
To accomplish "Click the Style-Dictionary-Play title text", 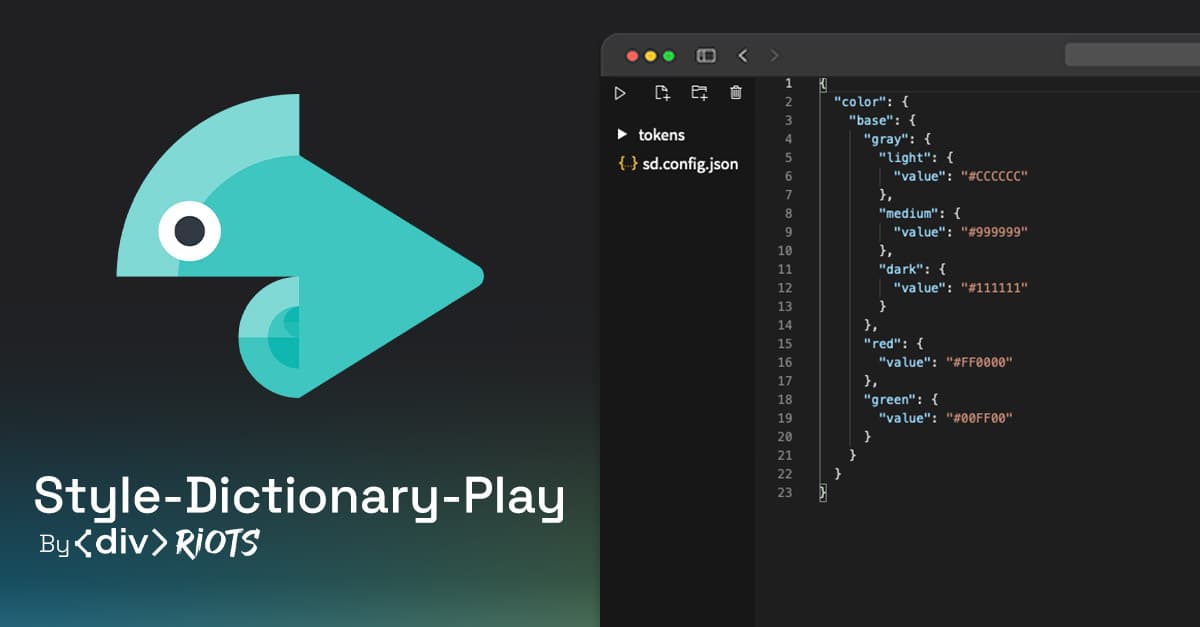I will click(x=299, y=497).
